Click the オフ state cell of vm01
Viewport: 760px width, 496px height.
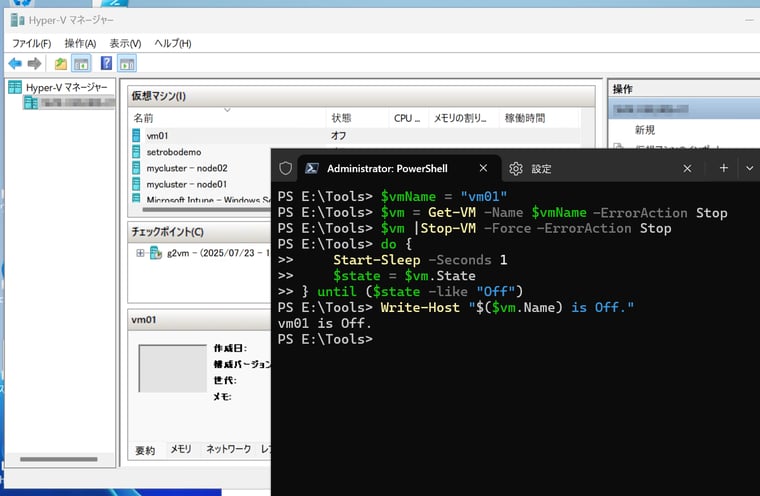coord(338,136)
